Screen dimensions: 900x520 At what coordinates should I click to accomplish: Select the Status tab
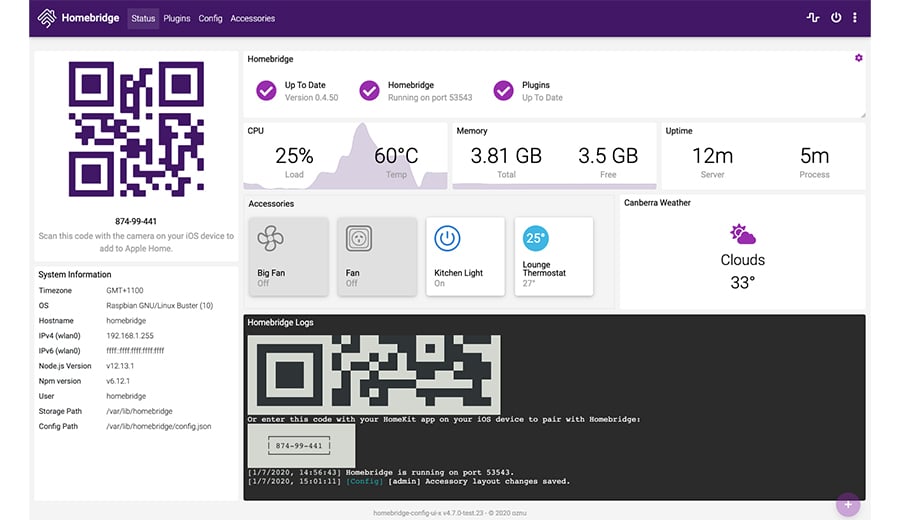point(143,18)
